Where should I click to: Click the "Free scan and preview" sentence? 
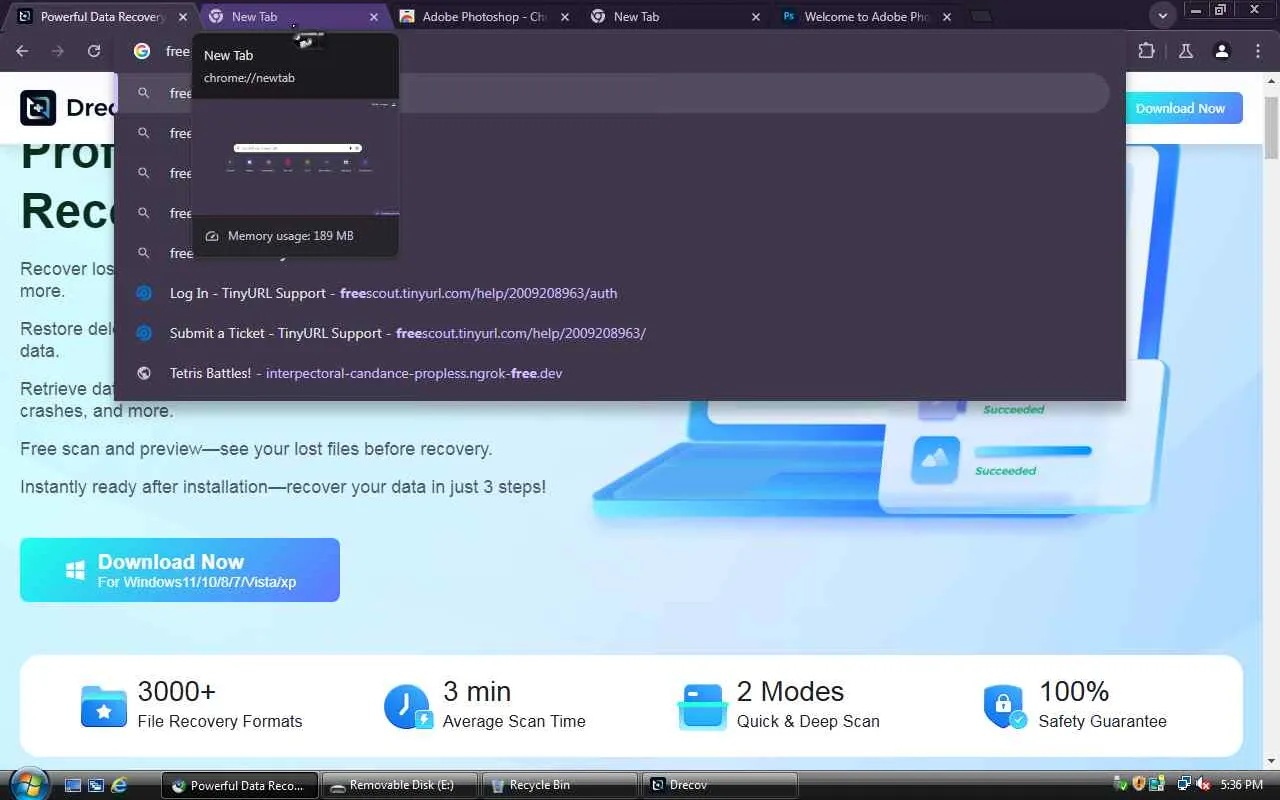[x=256, y=449]
